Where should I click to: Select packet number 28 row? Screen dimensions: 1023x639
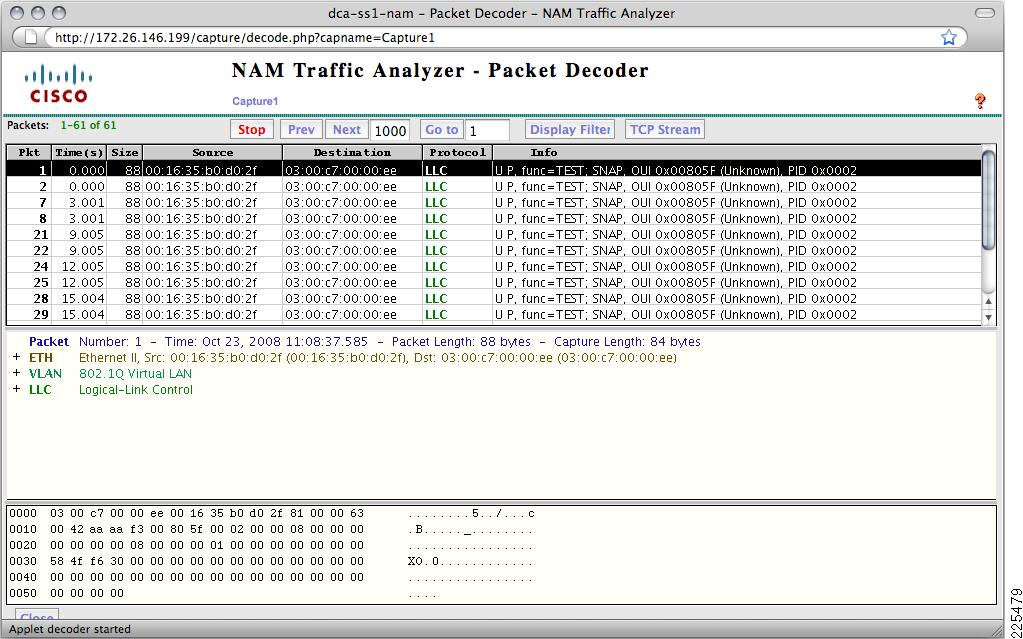click(494, 298)
